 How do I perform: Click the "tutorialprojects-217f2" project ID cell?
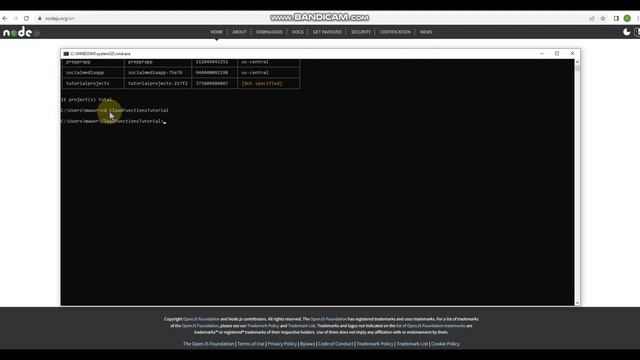(158, 83)
